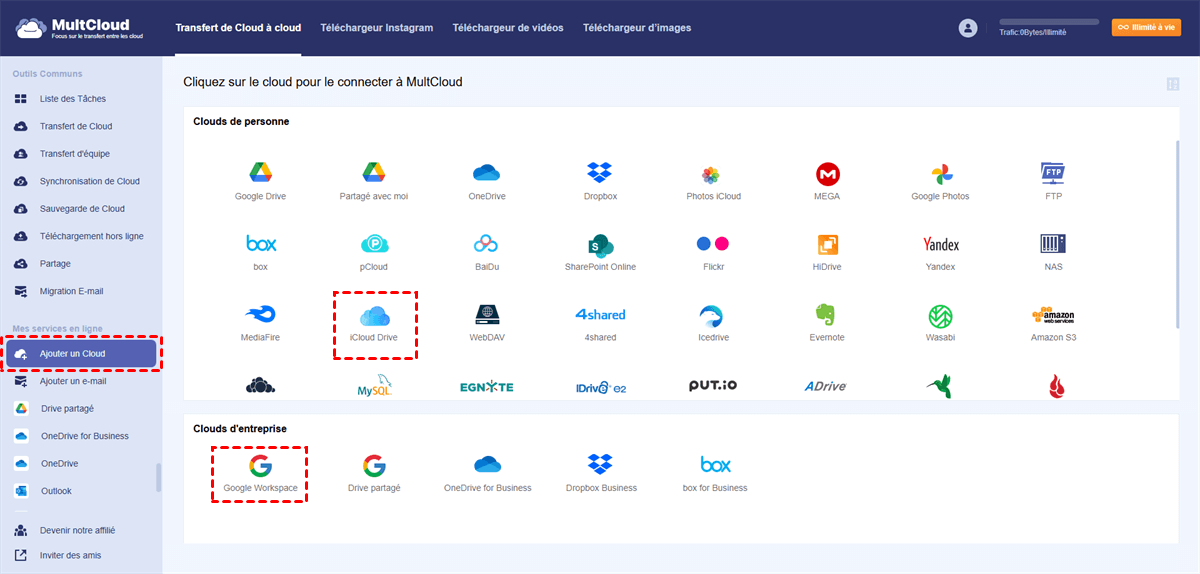Choose the Evernote cloud icon
1200x574 pixels.
click(827, 316)
